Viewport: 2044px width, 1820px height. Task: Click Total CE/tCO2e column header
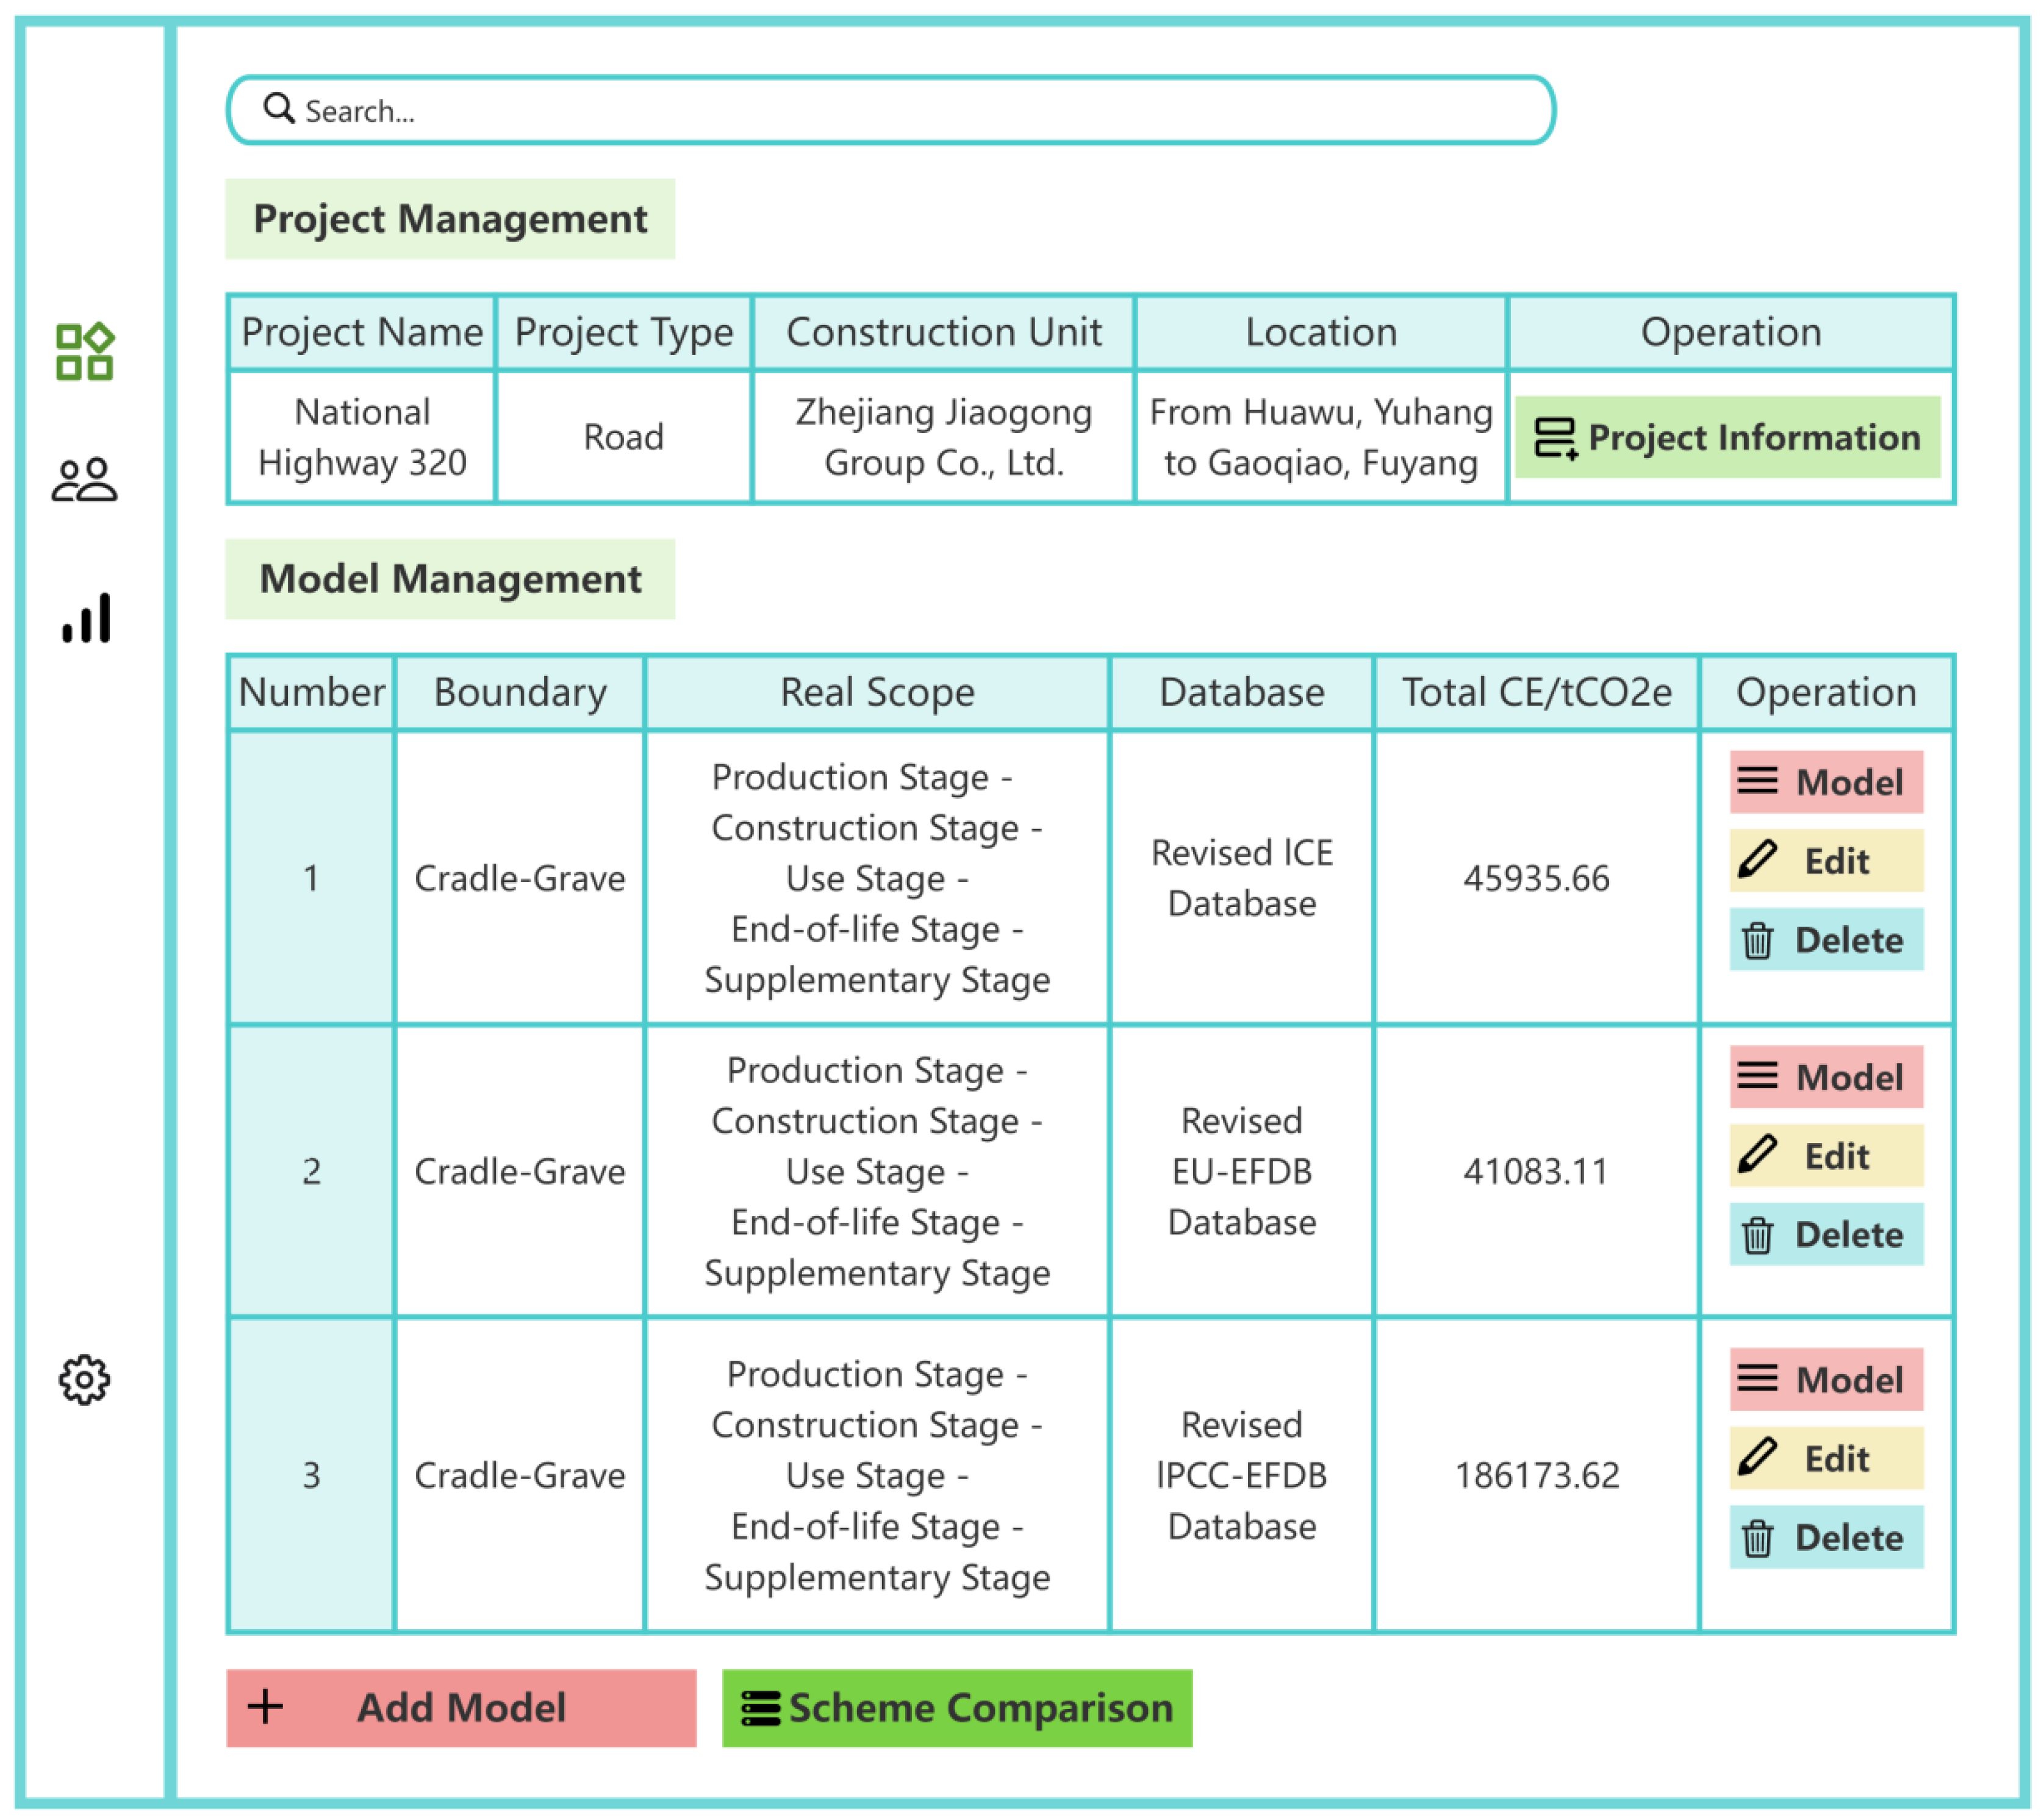[1535, 692]
